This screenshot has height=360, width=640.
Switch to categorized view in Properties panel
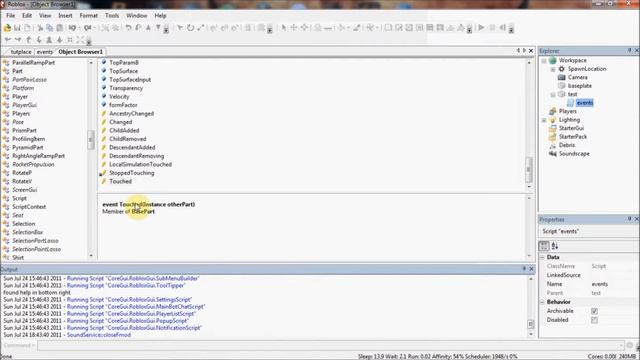544,246
